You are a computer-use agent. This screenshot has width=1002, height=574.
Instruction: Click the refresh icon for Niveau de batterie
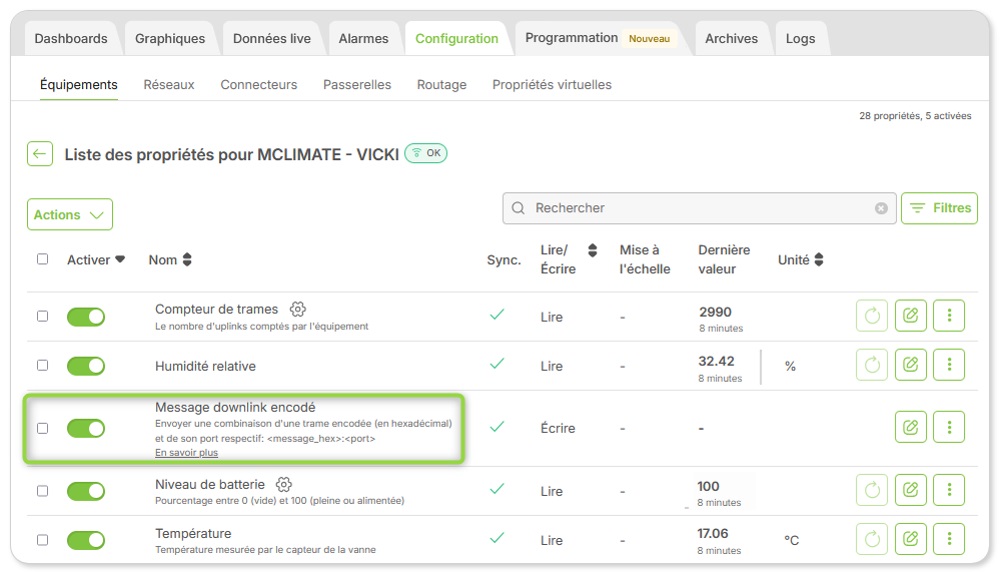click(872, 490)
